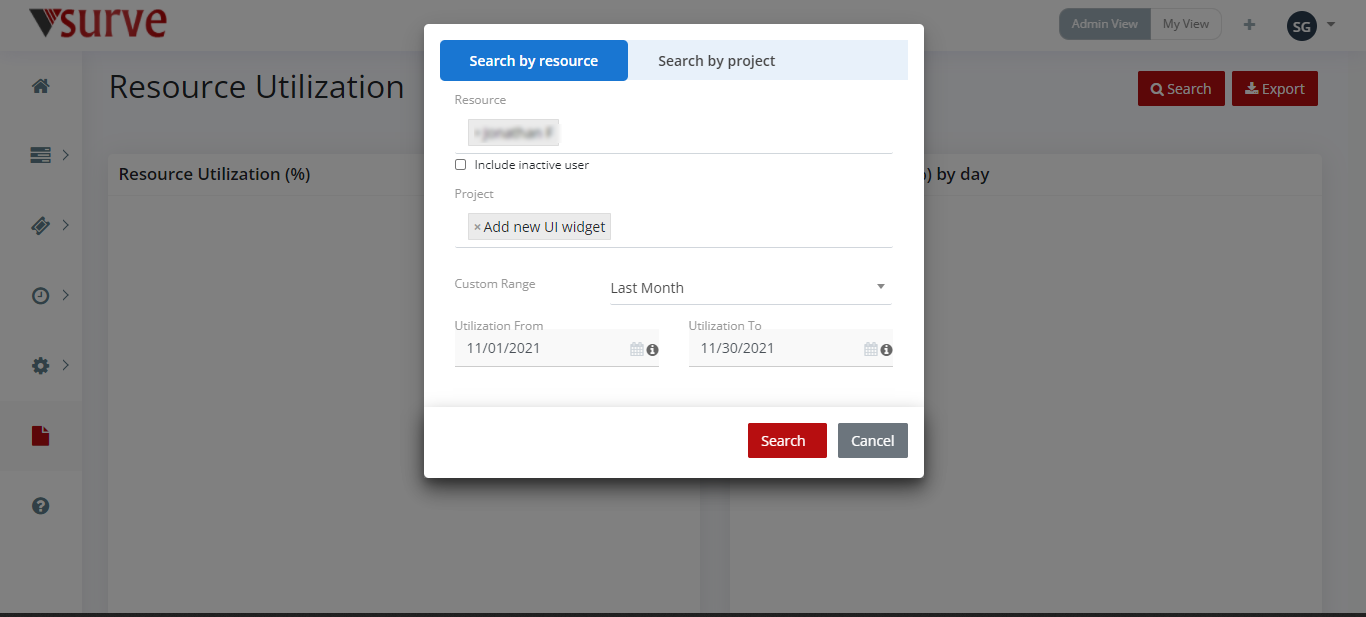Click the Utilization From date field

pyautogui.click(x=557, y=349)
